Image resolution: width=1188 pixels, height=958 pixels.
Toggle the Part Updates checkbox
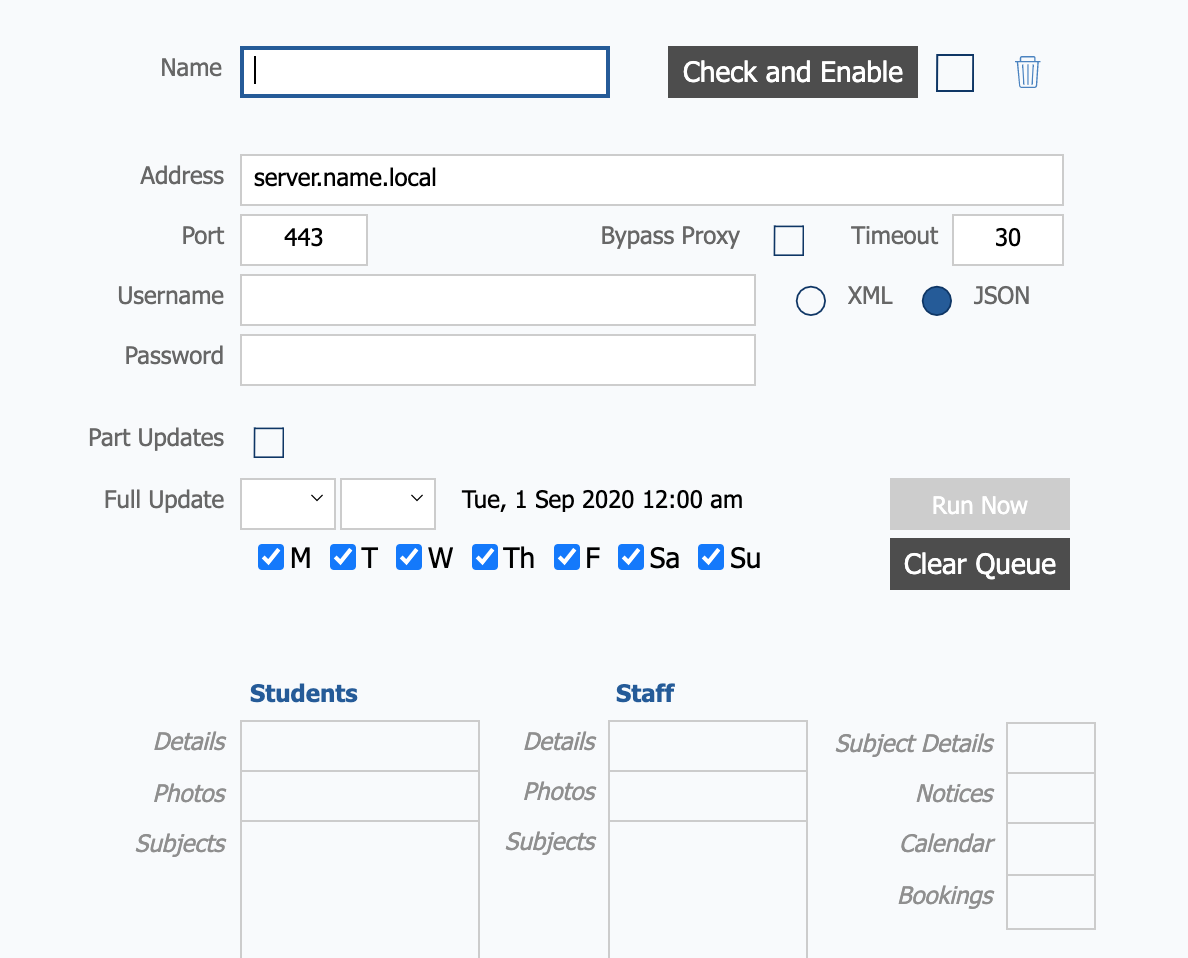[268, 442]
